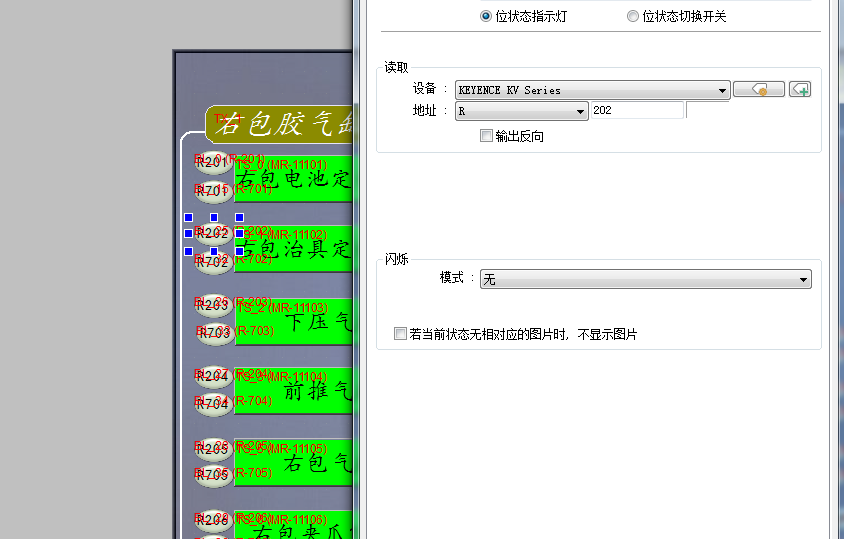Open the KEYENCE KV Series device dropdown
Screen dimensions: 844x539
tap(592, 90)
